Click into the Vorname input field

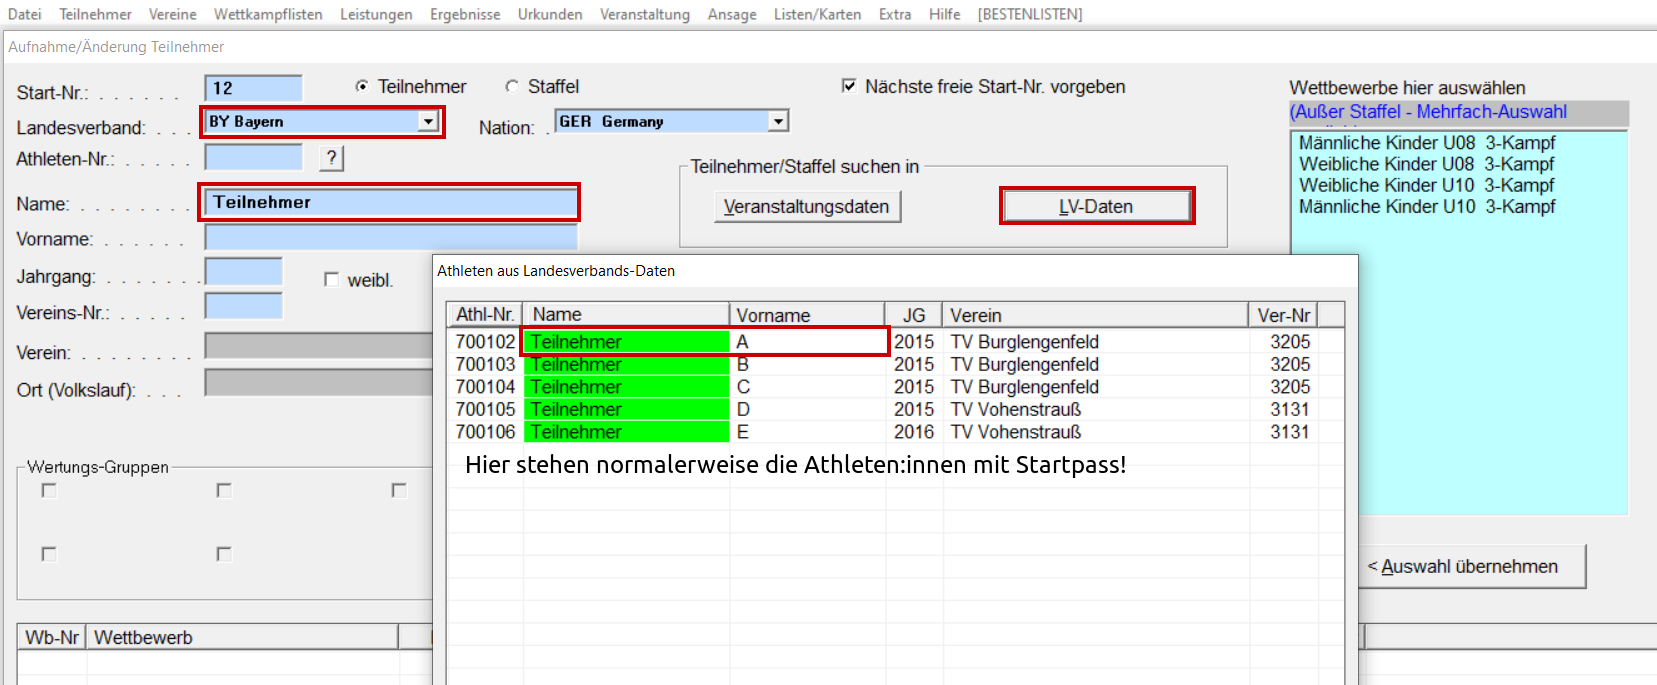390,238
